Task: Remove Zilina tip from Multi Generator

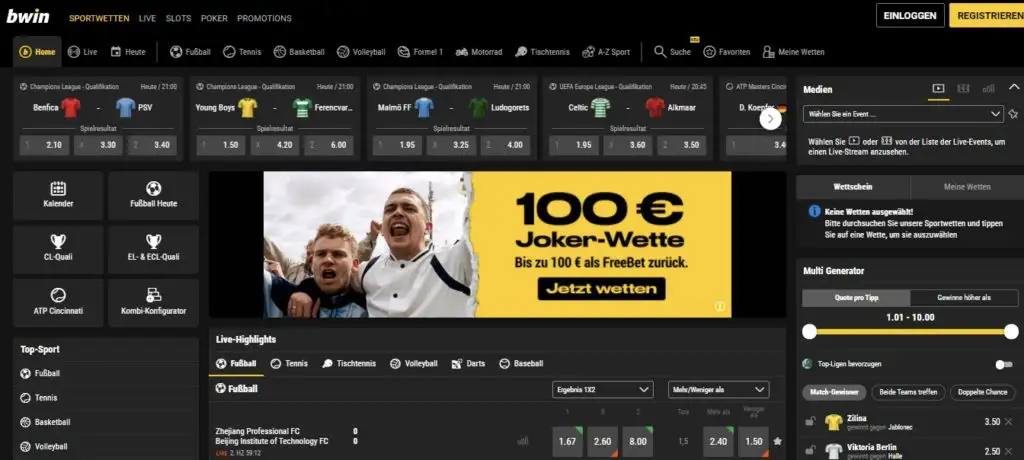Action: point(1009,422)
